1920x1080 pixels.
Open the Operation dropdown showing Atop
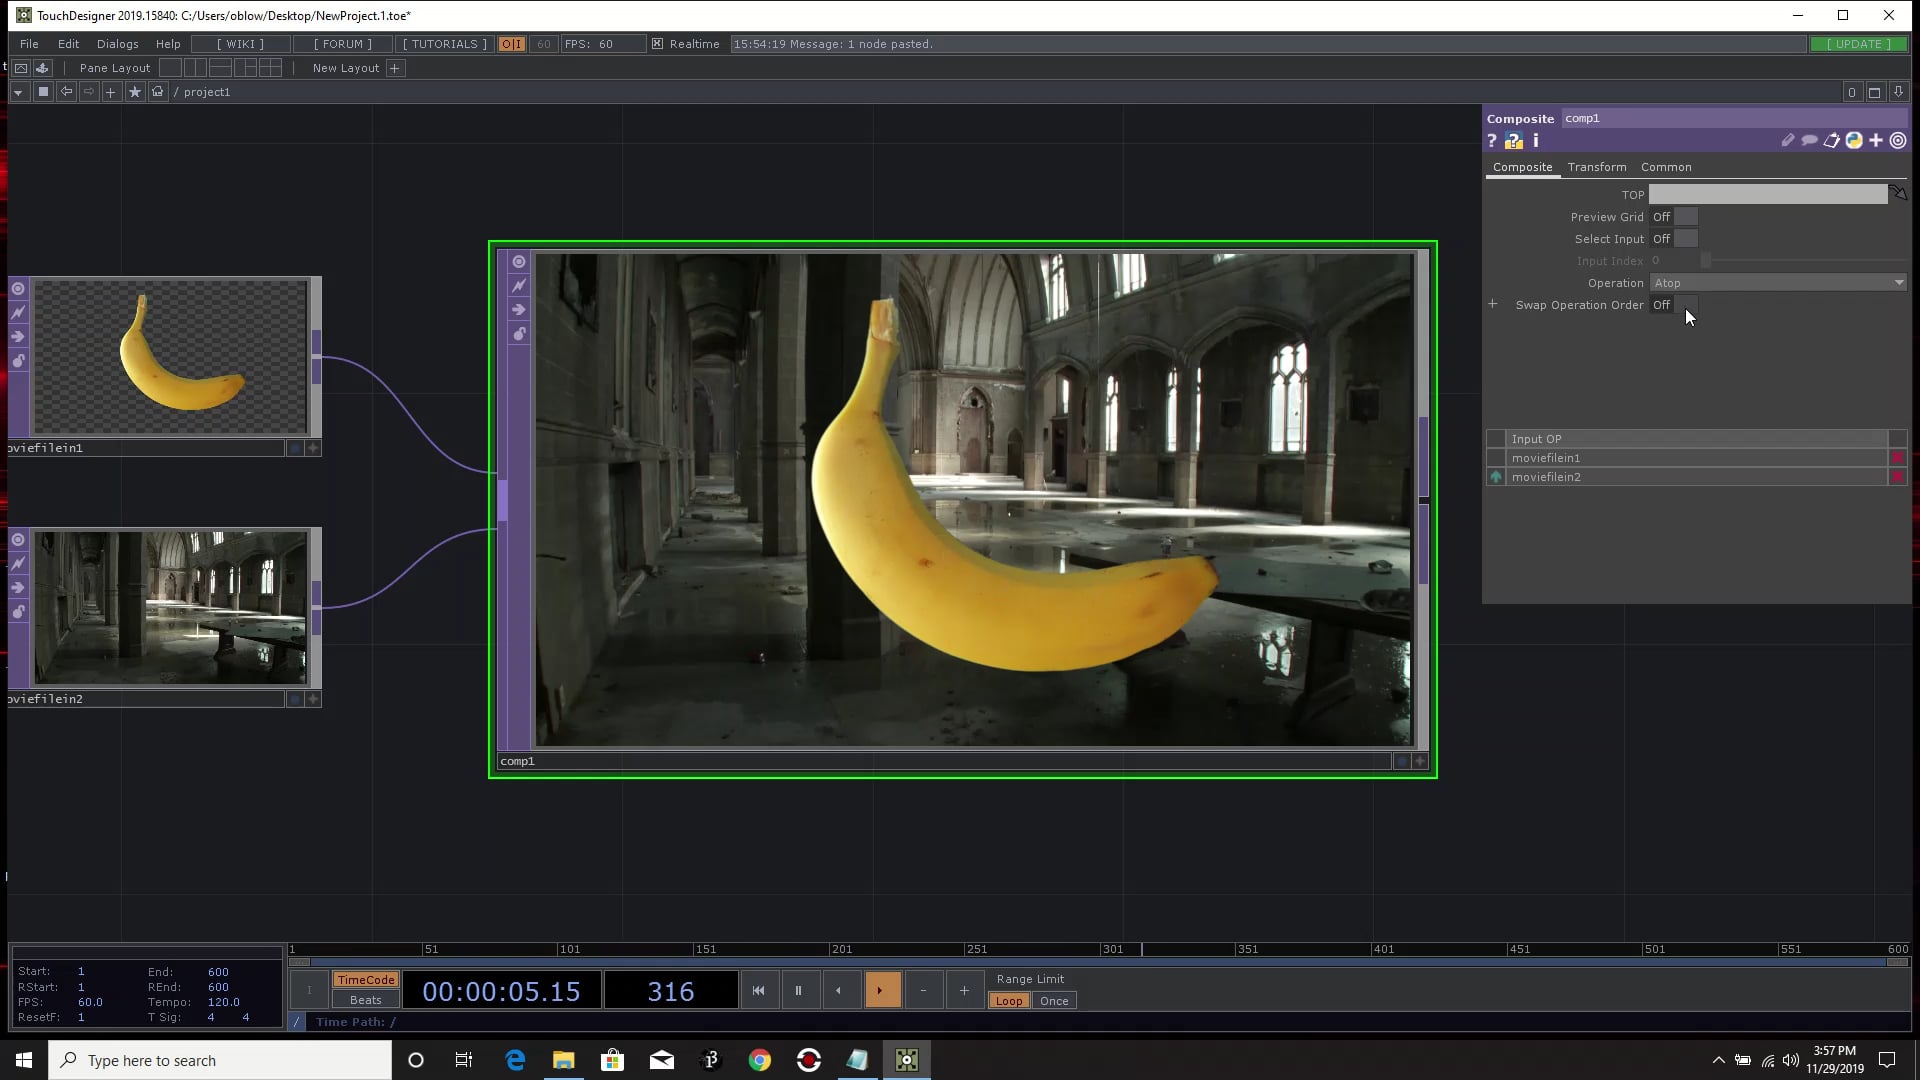coord(1777,283)
